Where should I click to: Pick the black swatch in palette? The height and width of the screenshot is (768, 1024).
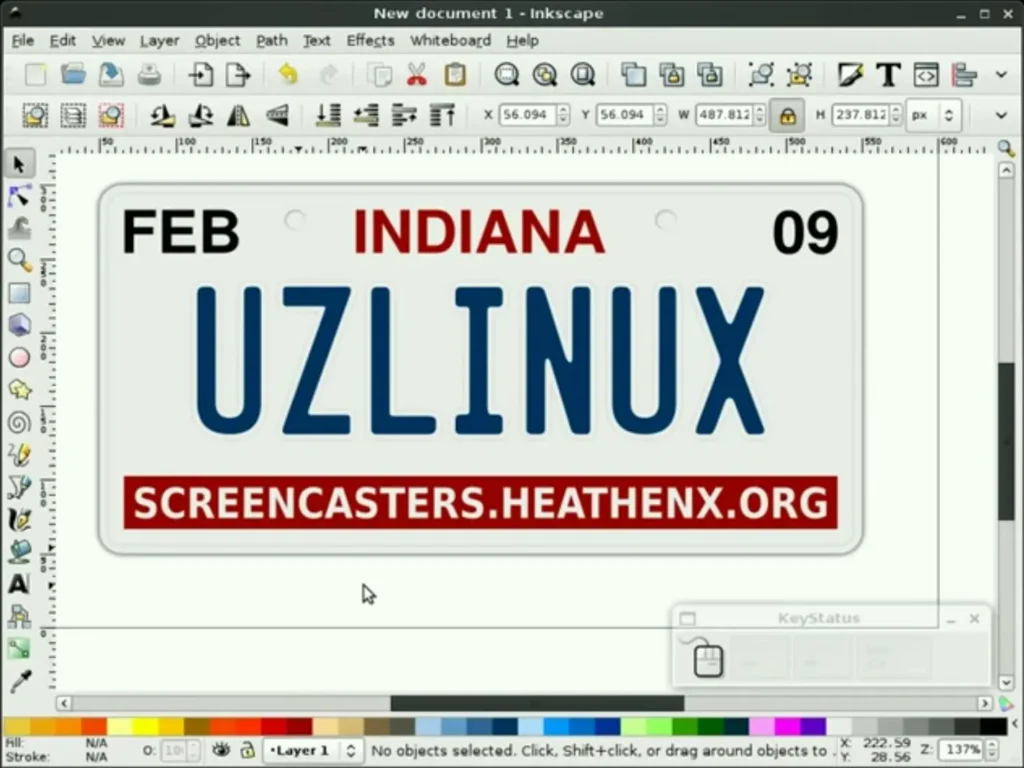tap(994, 726)
